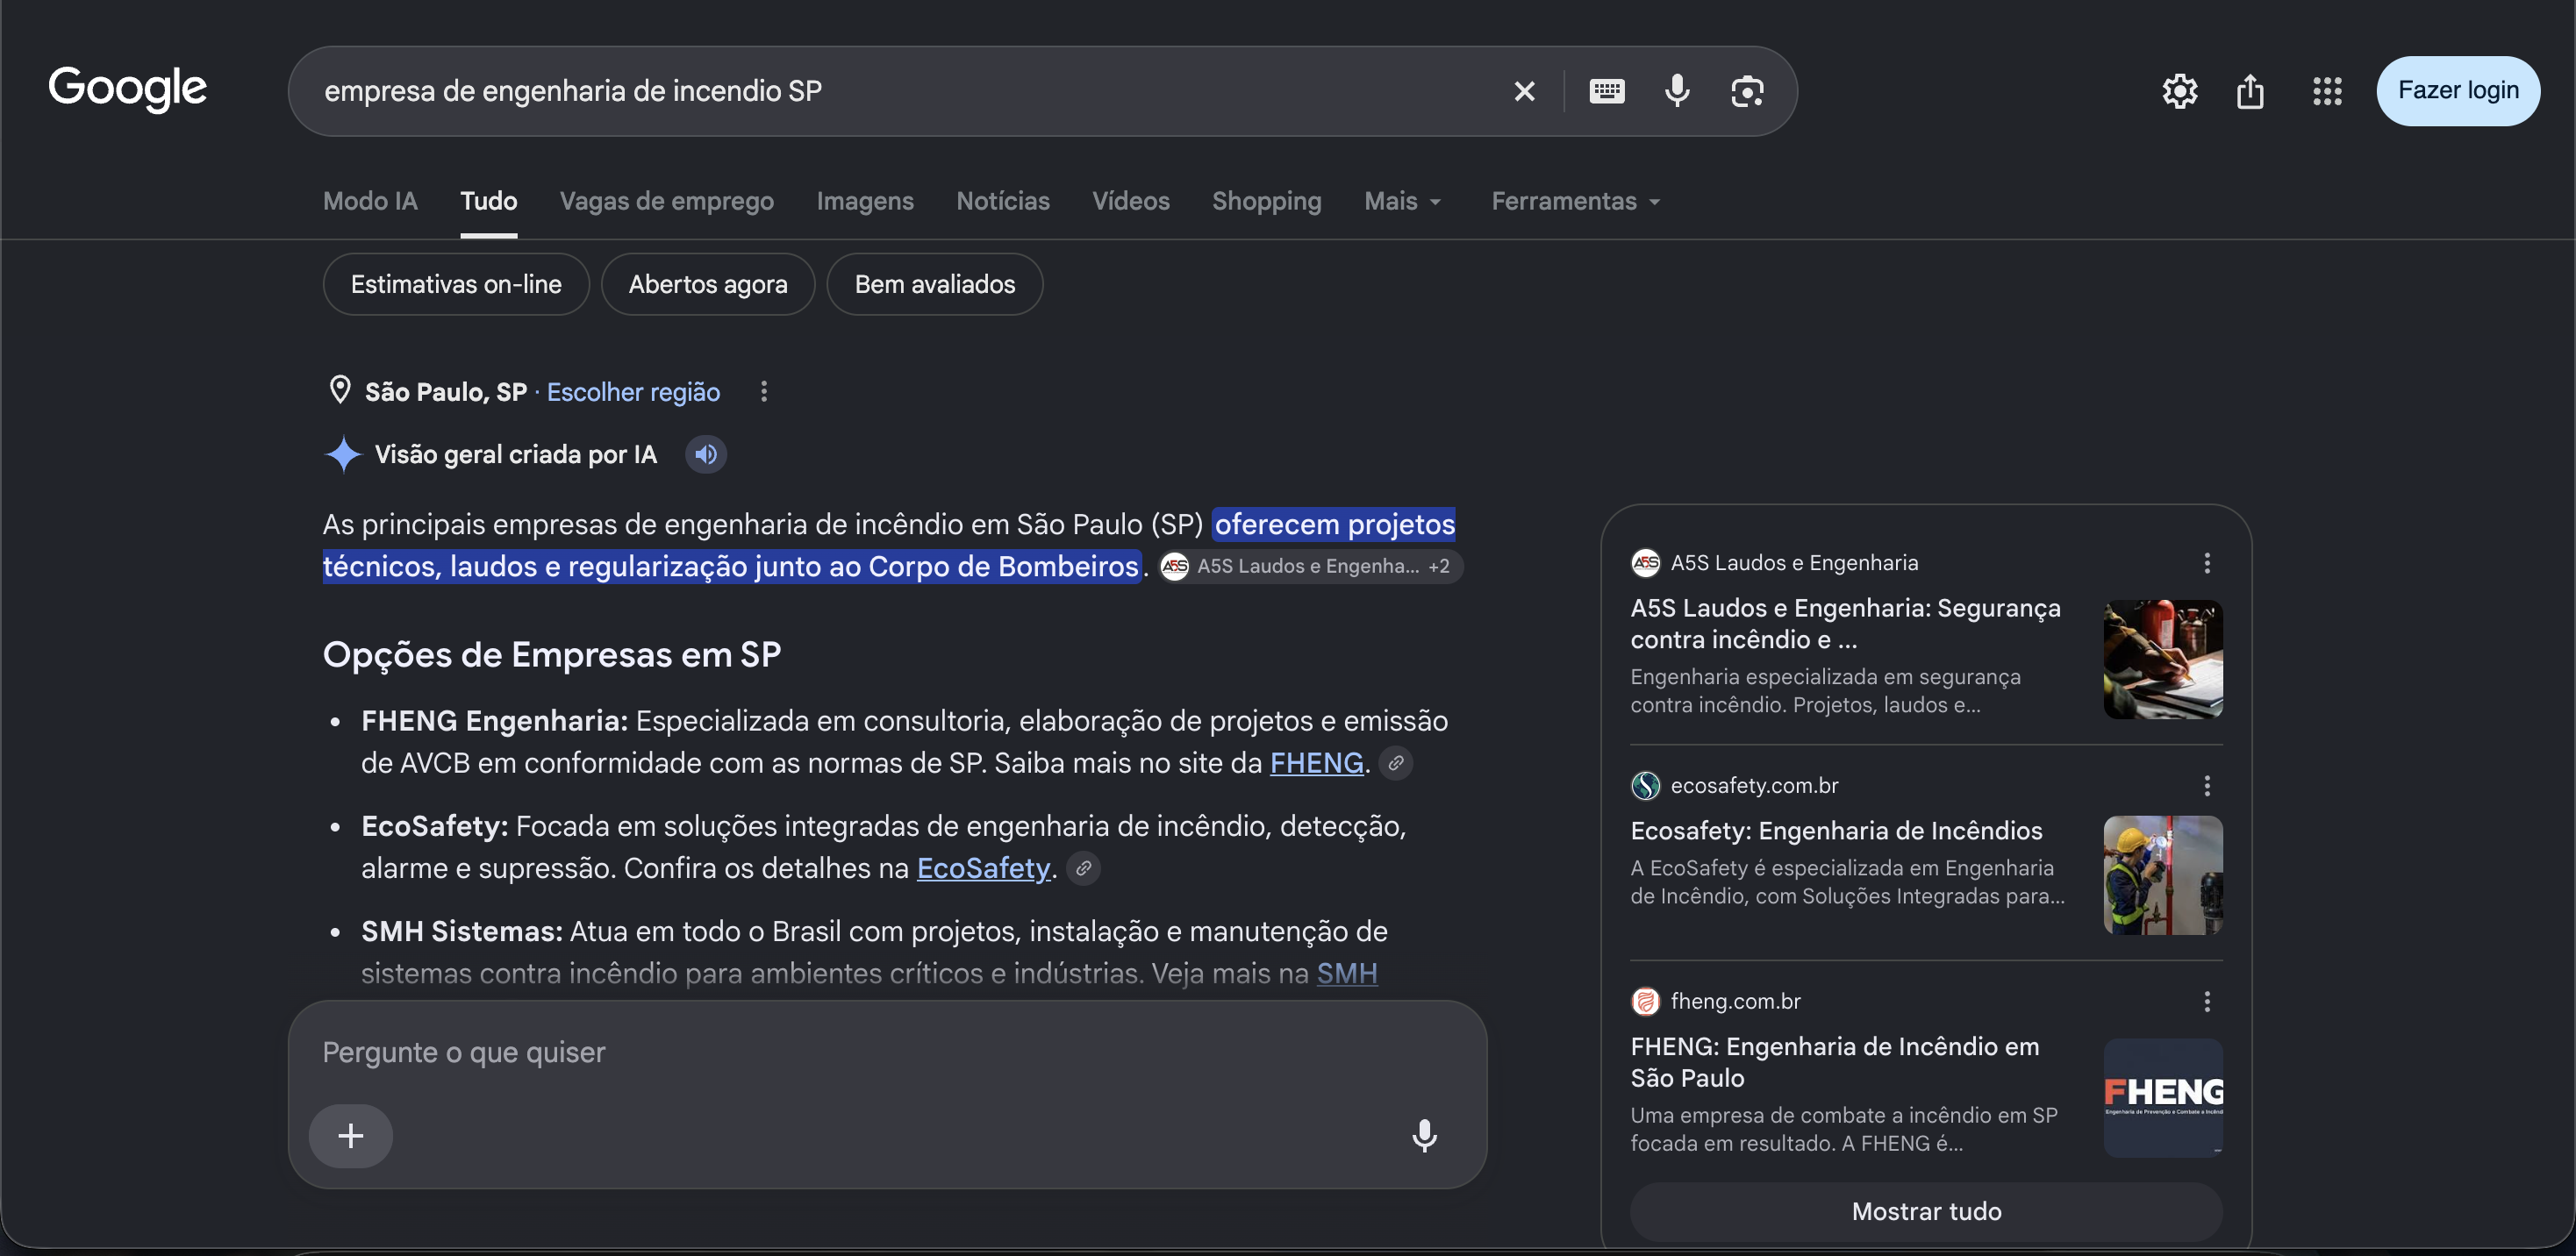Open FHENG: Engenharia de Incêndio em São Paulo result
This screenshot has height=1256, width=2576.
(1834, 1062)
